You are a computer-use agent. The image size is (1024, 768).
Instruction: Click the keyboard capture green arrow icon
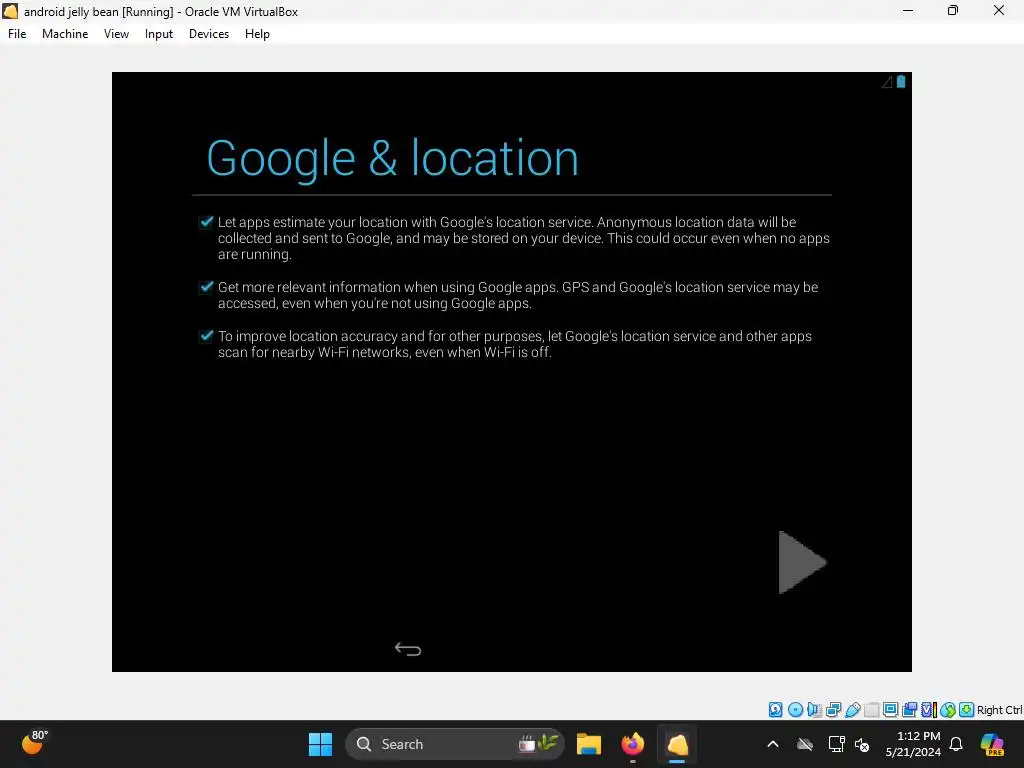[967, 710]
